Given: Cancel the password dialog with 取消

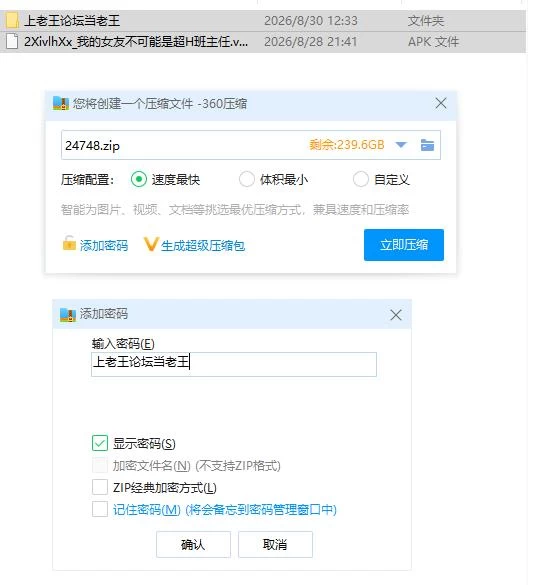Looking at the screenshot, I should [x=275, y=544].
